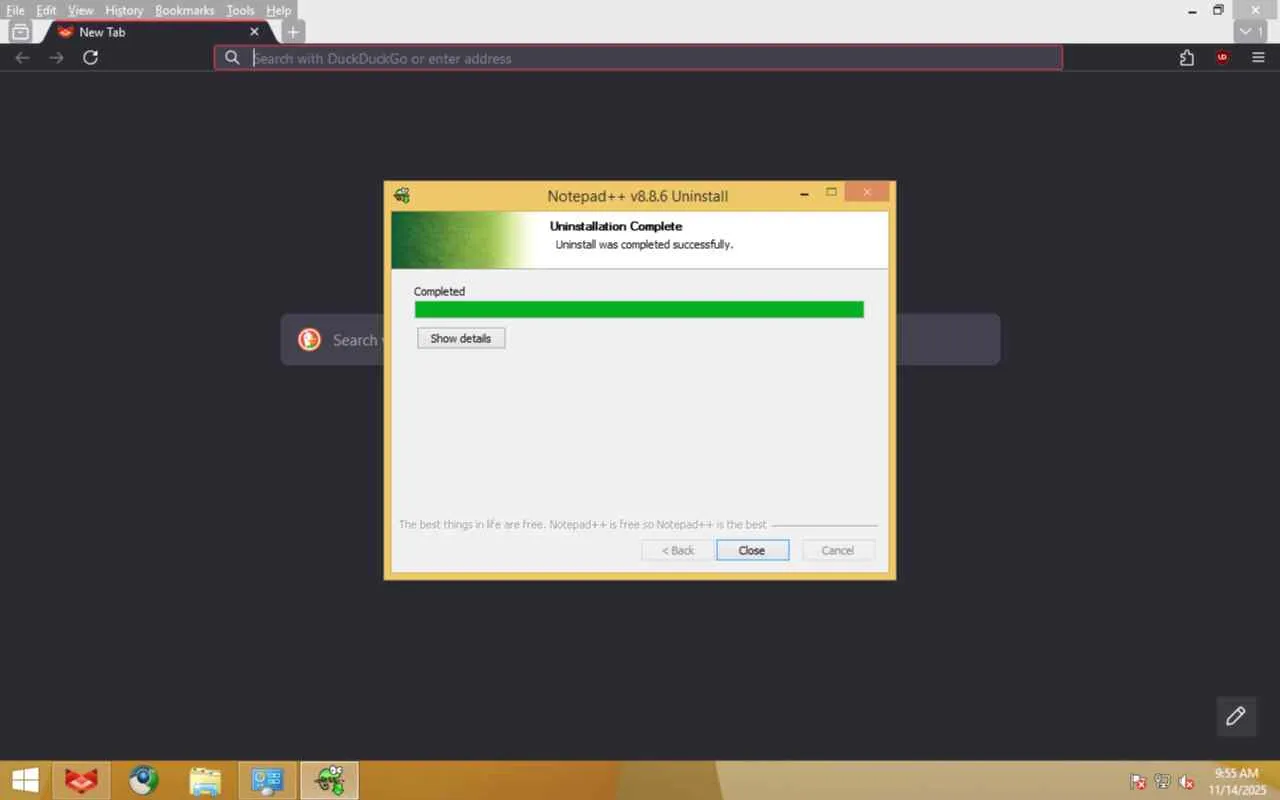The image size is (1280, 800).
Task: Click the DuckDuckGo logo in the page search box
Action: pyautogui.click(x=309, y=340)
